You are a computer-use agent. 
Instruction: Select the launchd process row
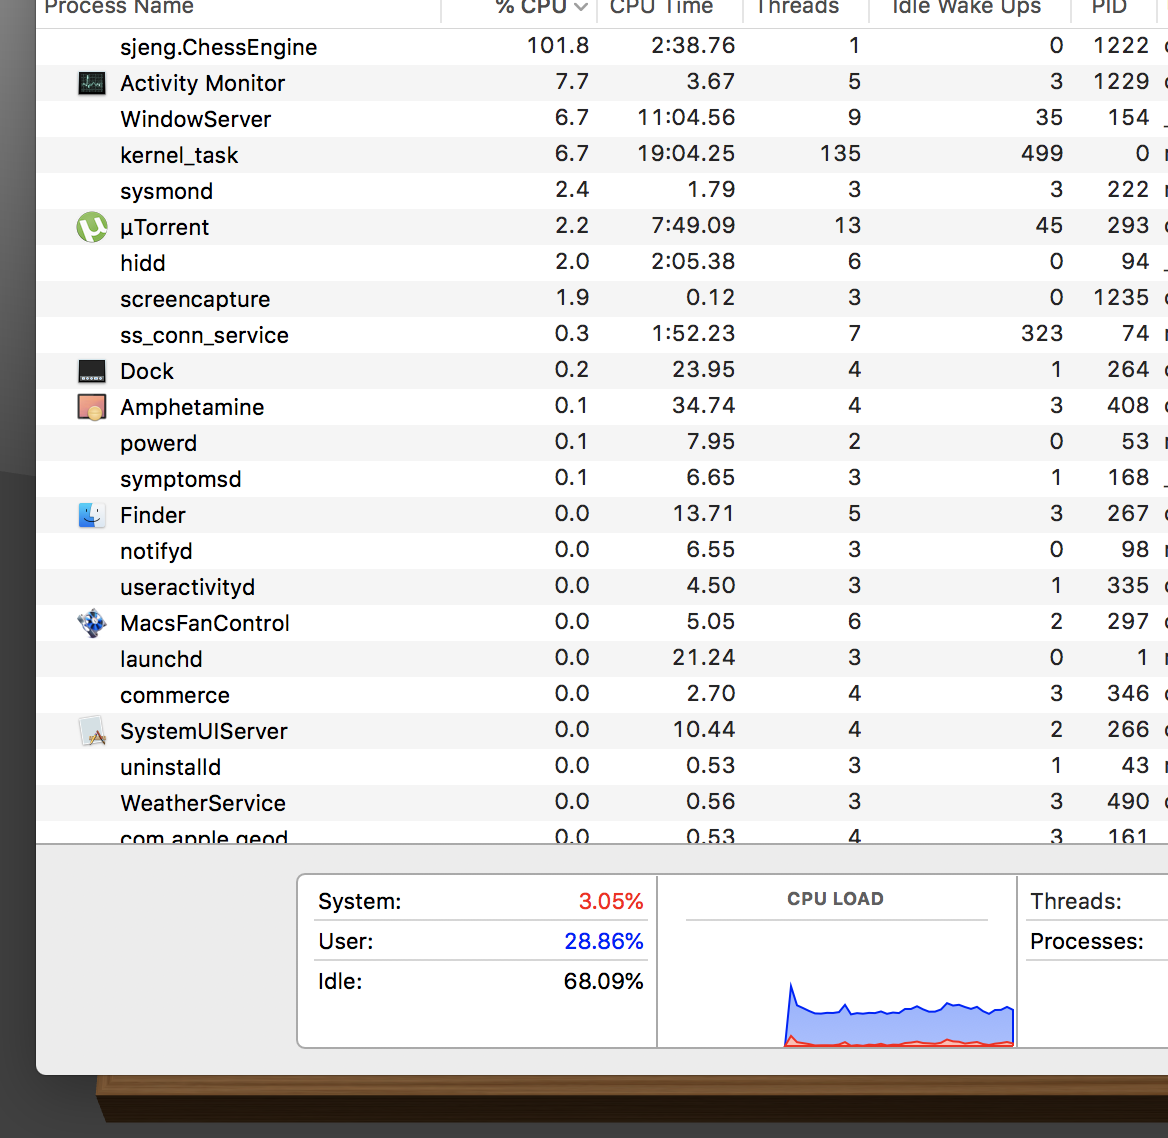pos(602,658)
